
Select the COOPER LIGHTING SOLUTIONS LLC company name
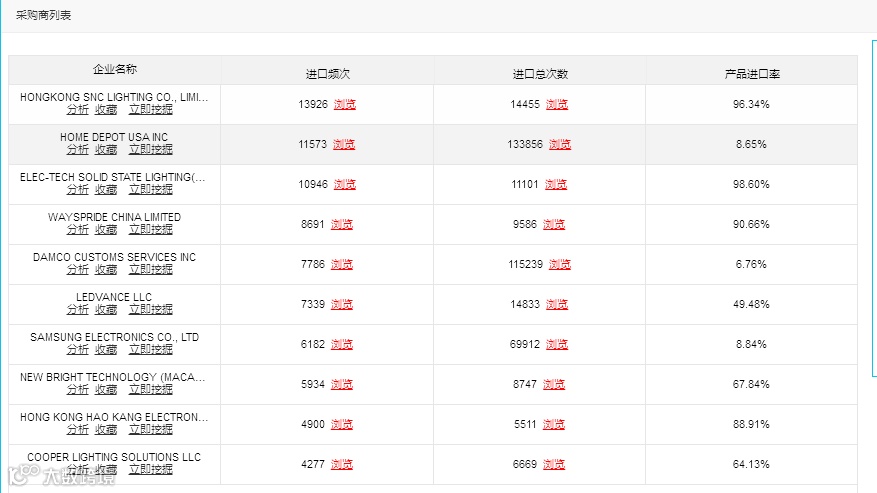[x=114, y=457]
